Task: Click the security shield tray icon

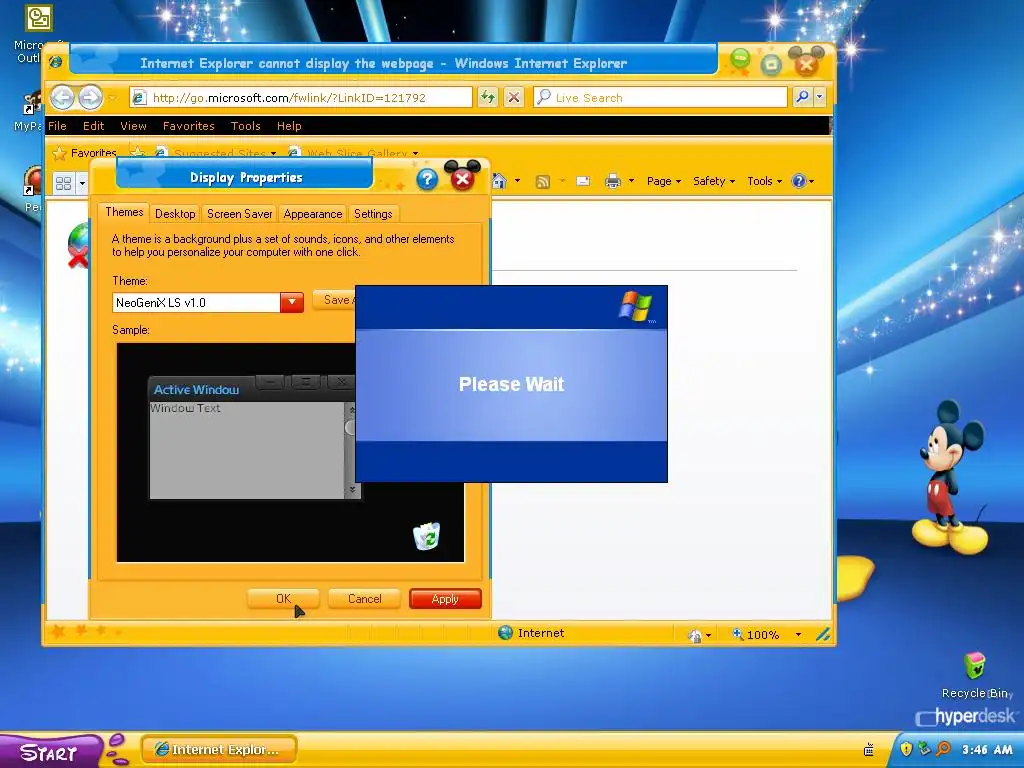Action: pyautogui.click(x=906, y=749)
